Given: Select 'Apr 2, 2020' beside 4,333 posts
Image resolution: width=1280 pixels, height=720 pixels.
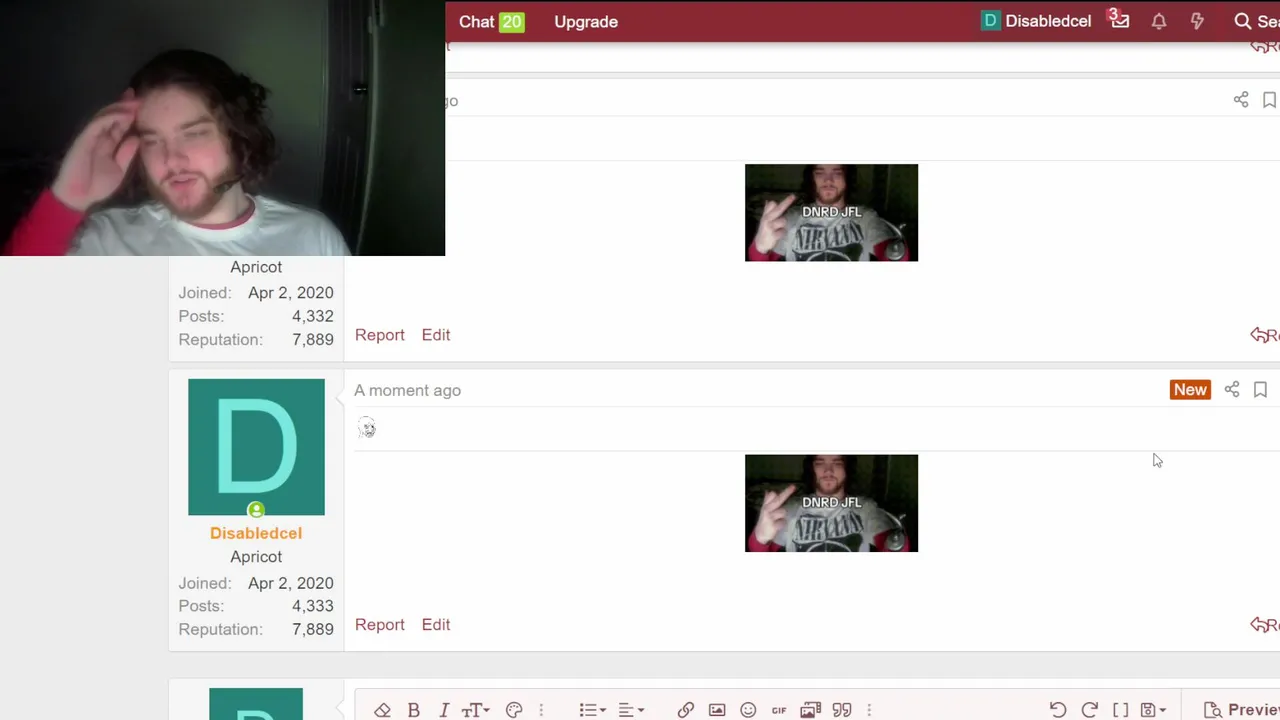Looking at the screenshot, I should click(x=291, y=583).
